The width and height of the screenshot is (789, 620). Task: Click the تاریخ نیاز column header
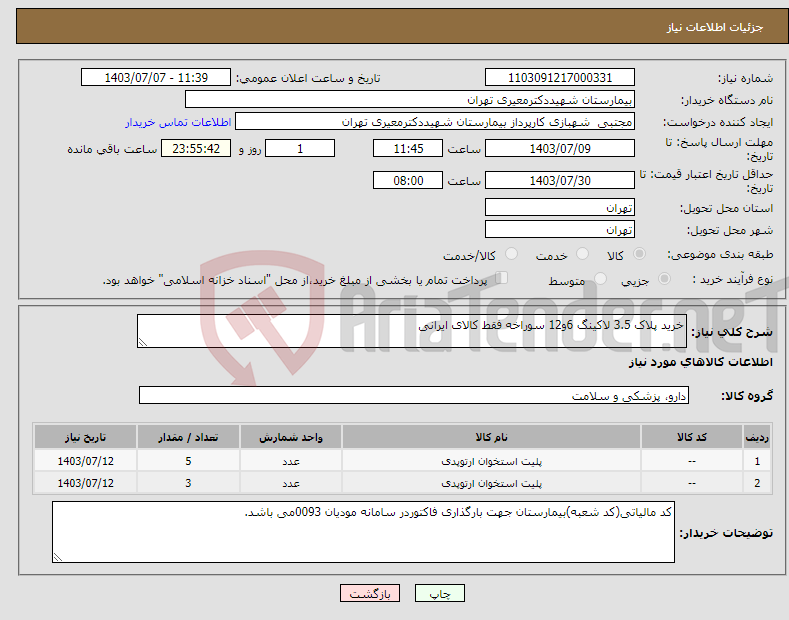tap(86, 437)
